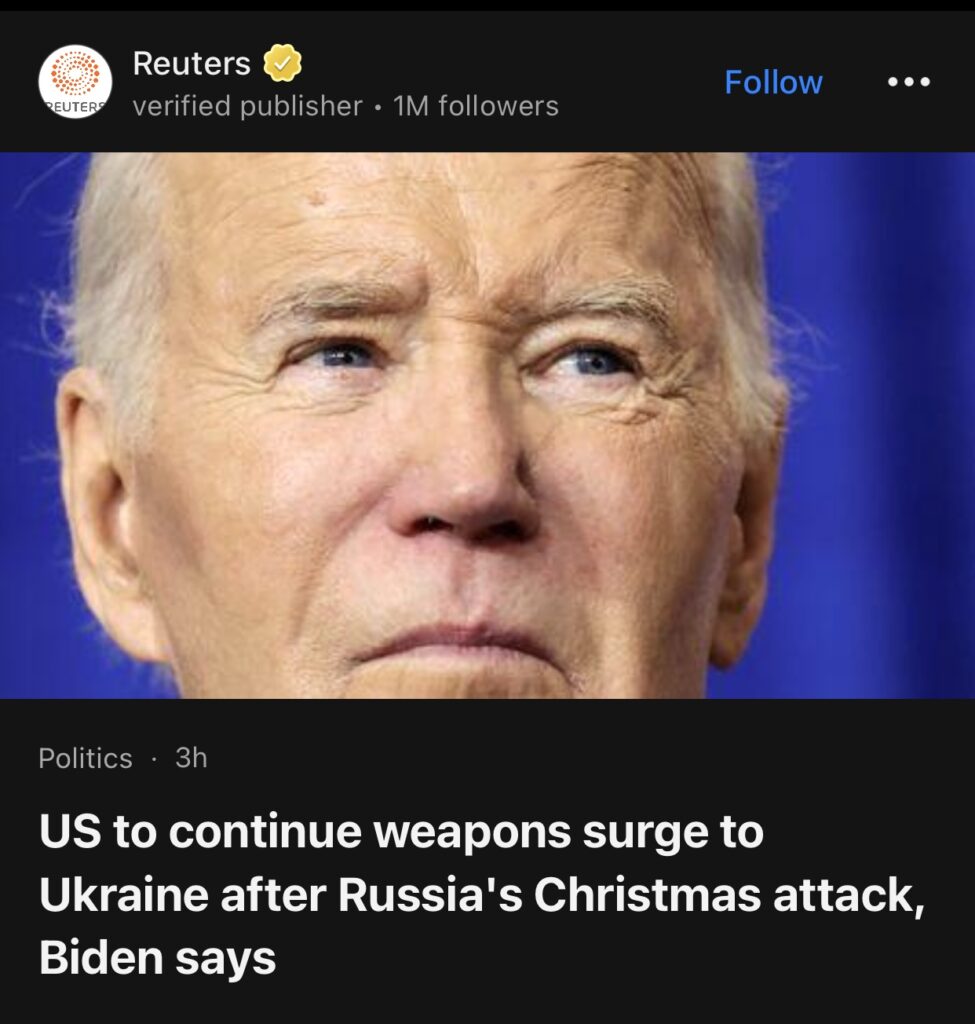975x1024 pixels.
Task: Follow the Reuters publisher
Action: 773,82
